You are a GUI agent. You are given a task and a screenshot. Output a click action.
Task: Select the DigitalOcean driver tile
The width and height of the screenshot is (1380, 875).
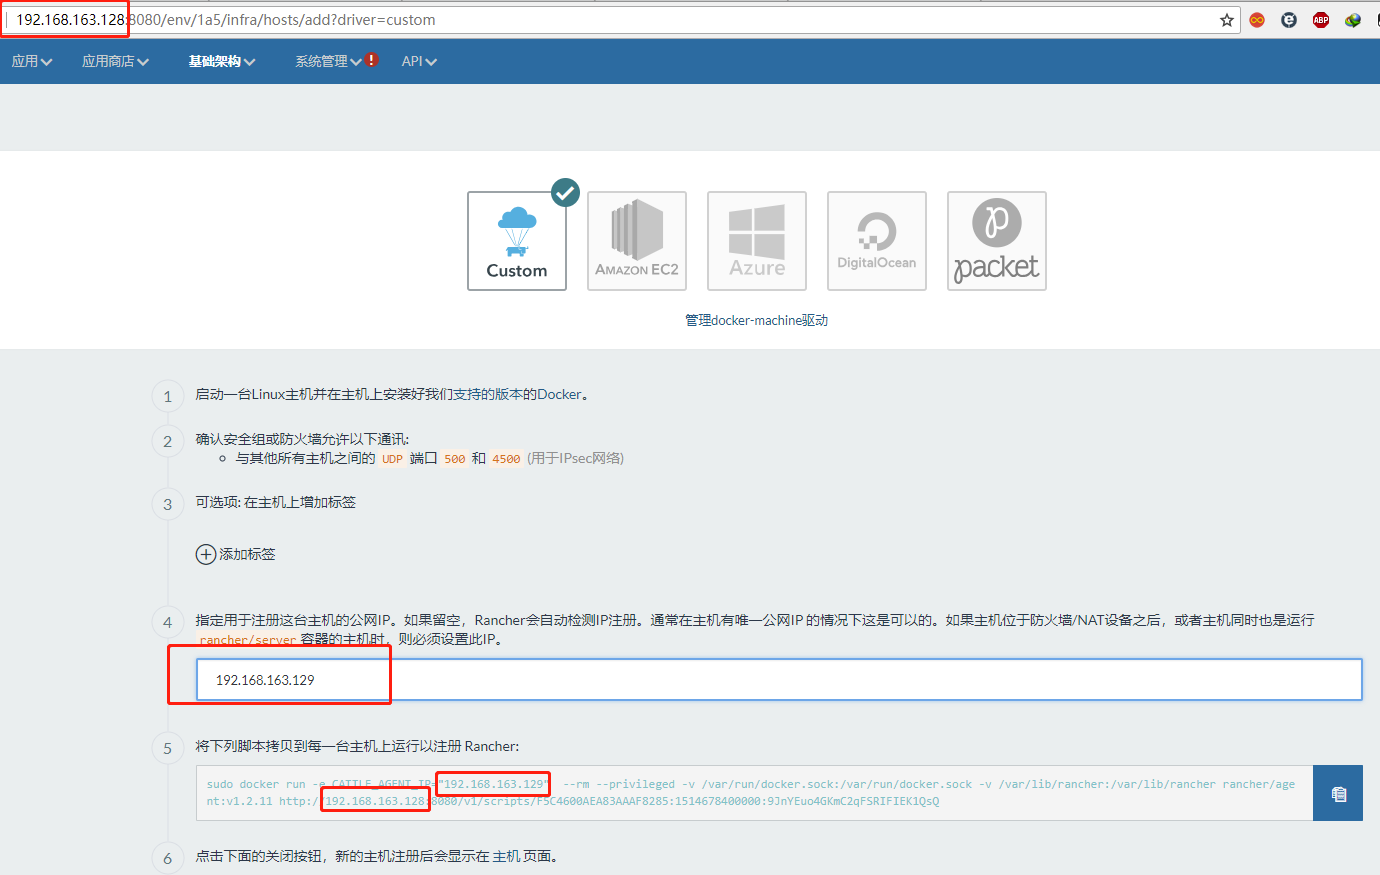click(x=877, y=241)
